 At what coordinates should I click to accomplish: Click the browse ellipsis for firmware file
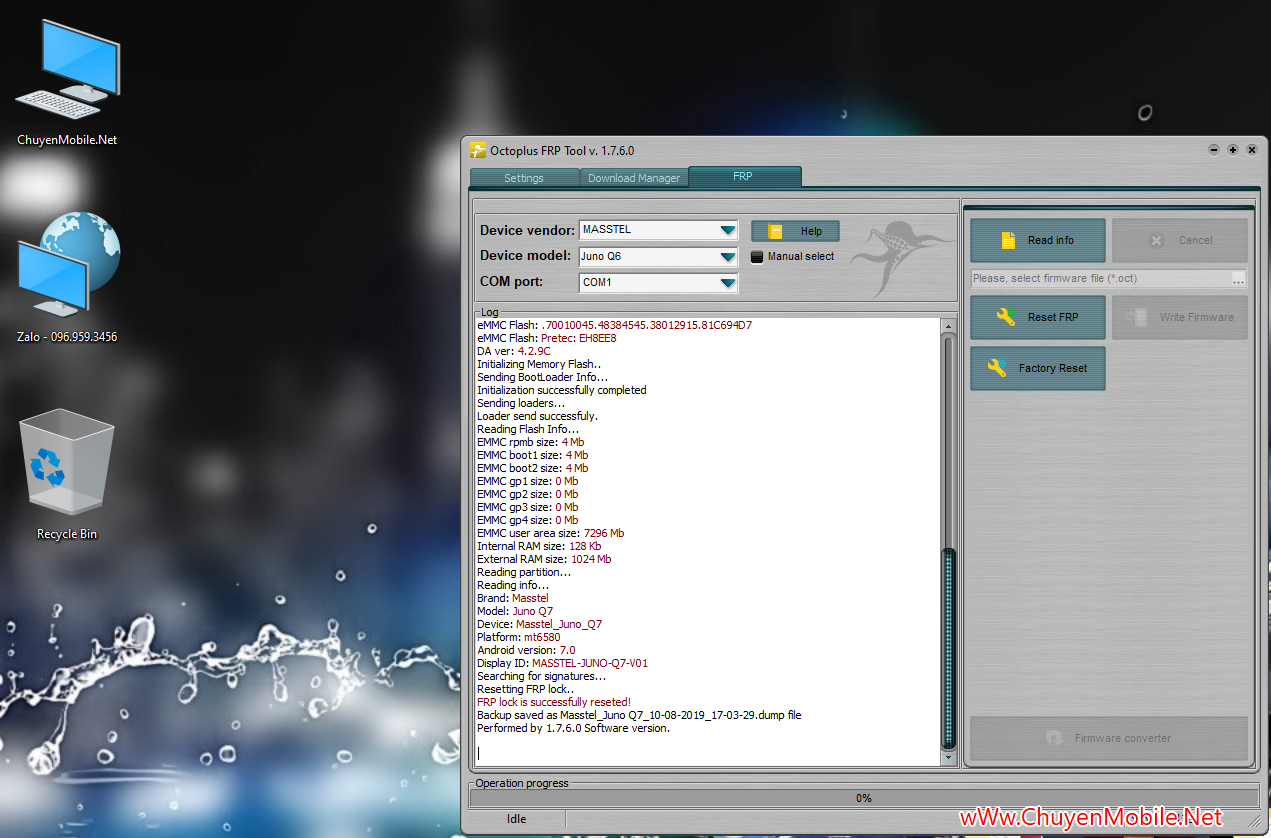(x=1239, y=279)
